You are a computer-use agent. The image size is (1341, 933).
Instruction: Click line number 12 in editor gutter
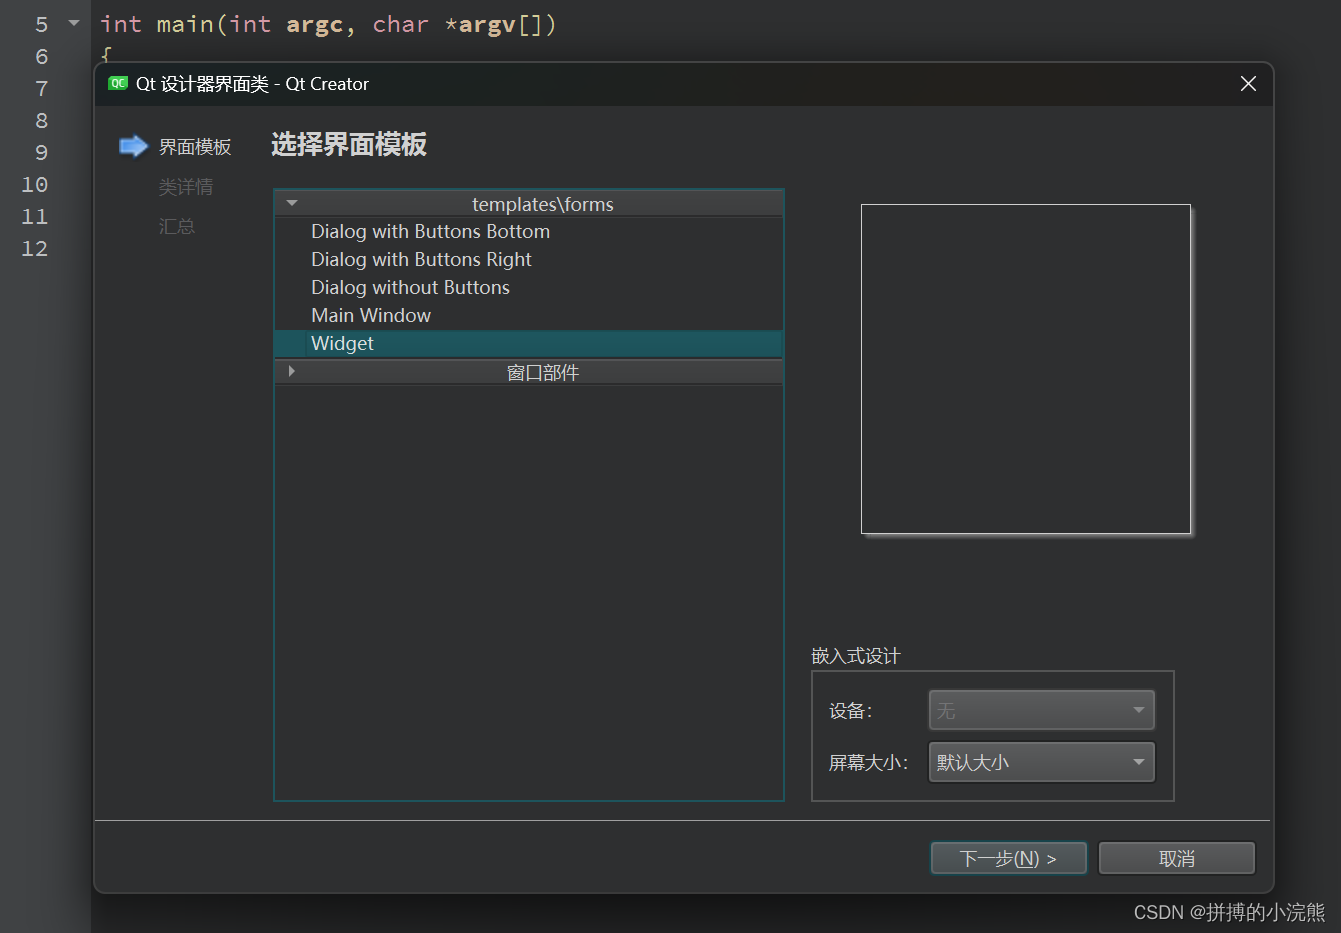point(34,248)
